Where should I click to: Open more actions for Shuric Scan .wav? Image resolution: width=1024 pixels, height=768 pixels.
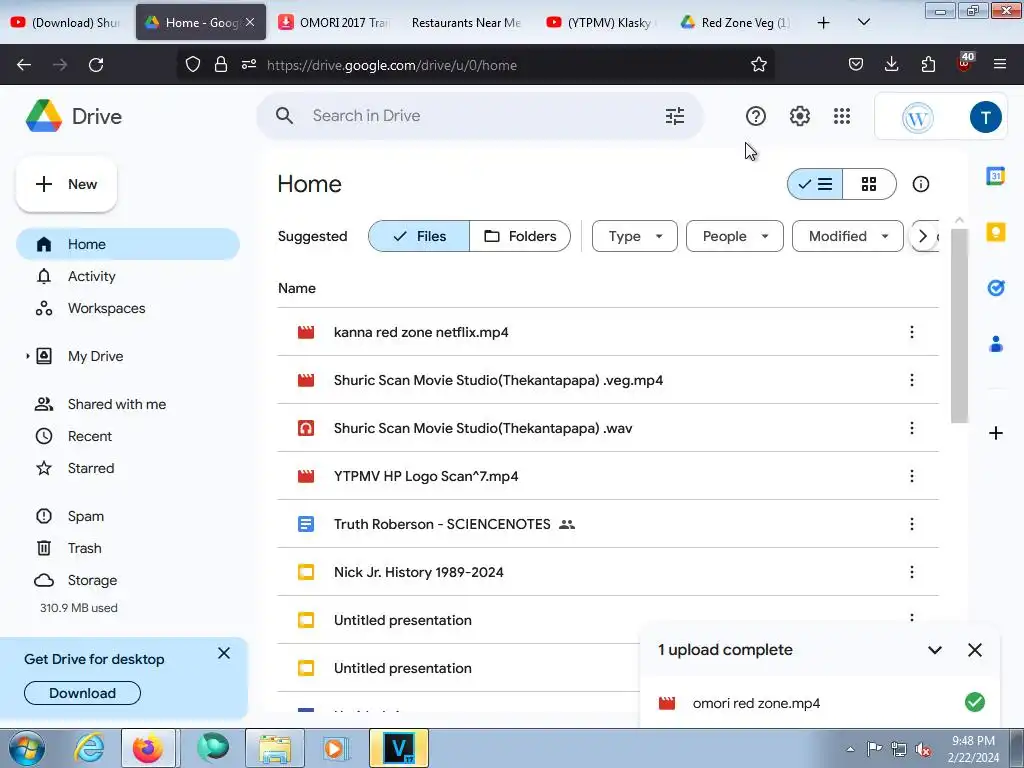[912, 428]
